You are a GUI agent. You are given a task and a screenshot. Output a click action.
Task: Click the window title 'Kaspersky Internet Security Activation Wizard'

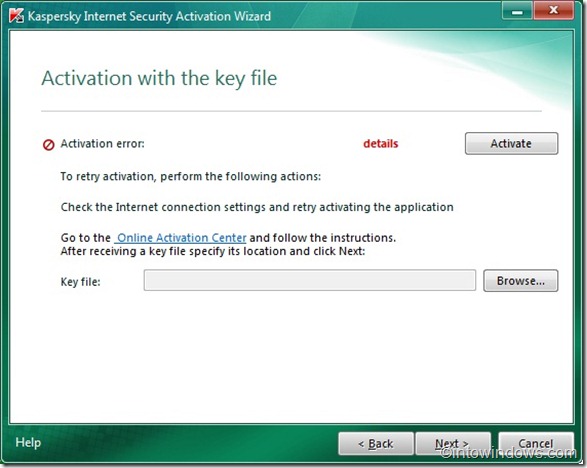coord(149,16)
